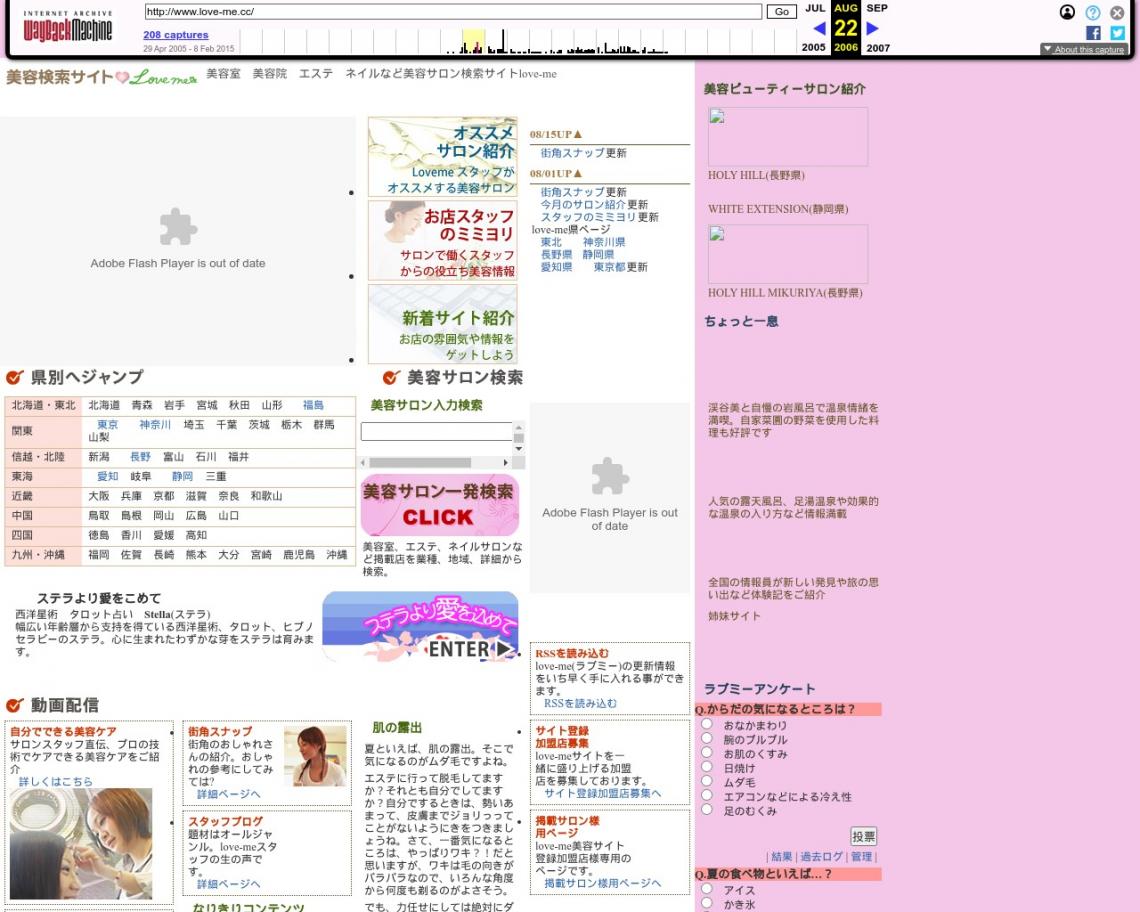
Task: Open 今月のサロン紹介 update link
Action: pyautogui.click(x=582, y=204)
